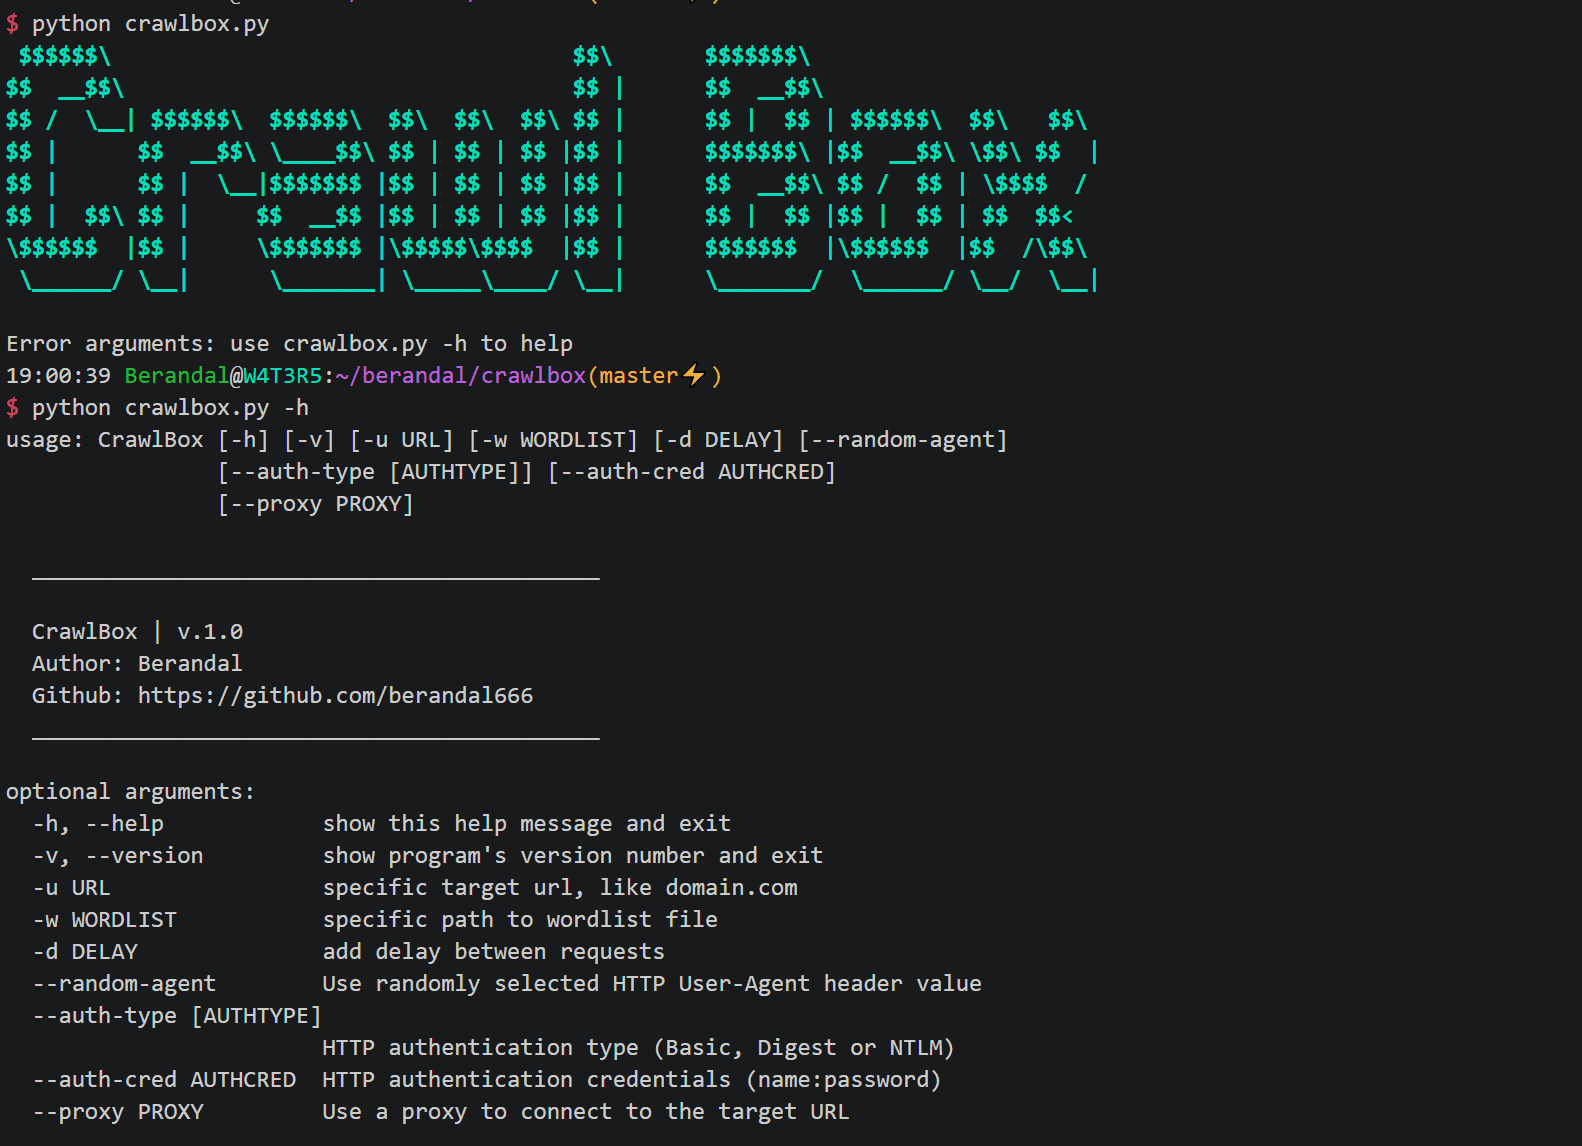Click the '-u URL' option
The height and width of the screenshot is (1146, 1582).
tap(71, 888)
